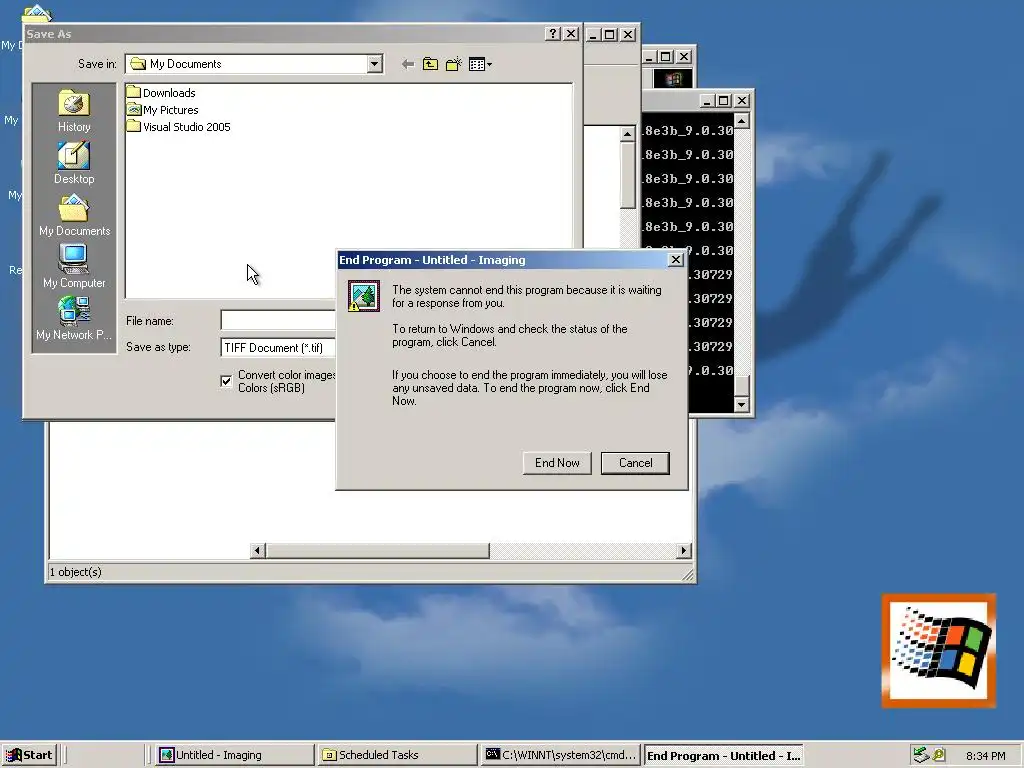Click the horizontal scrollbar thumb in Scheduled Tasks
The image size is (1024, 768).
tap(377, 551)
